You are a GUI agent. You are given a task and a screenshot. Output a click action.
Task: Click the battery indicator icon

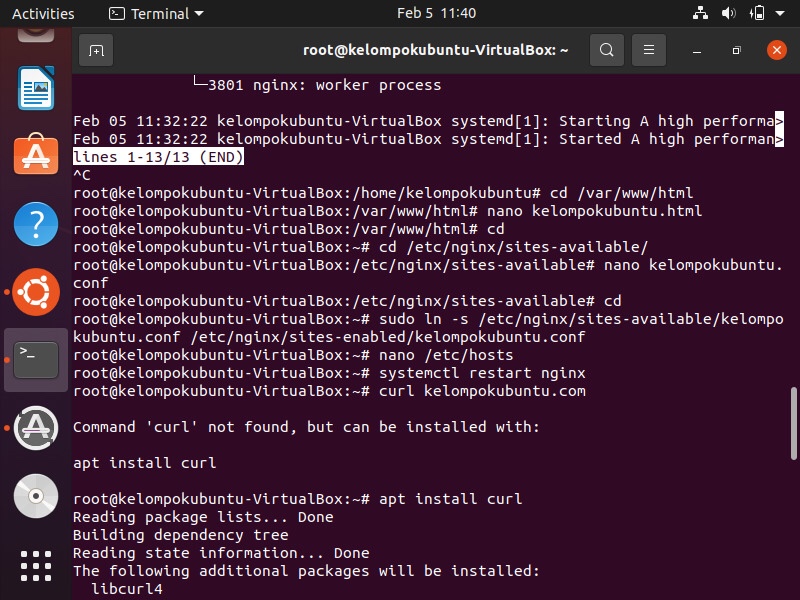pos(757,14)
